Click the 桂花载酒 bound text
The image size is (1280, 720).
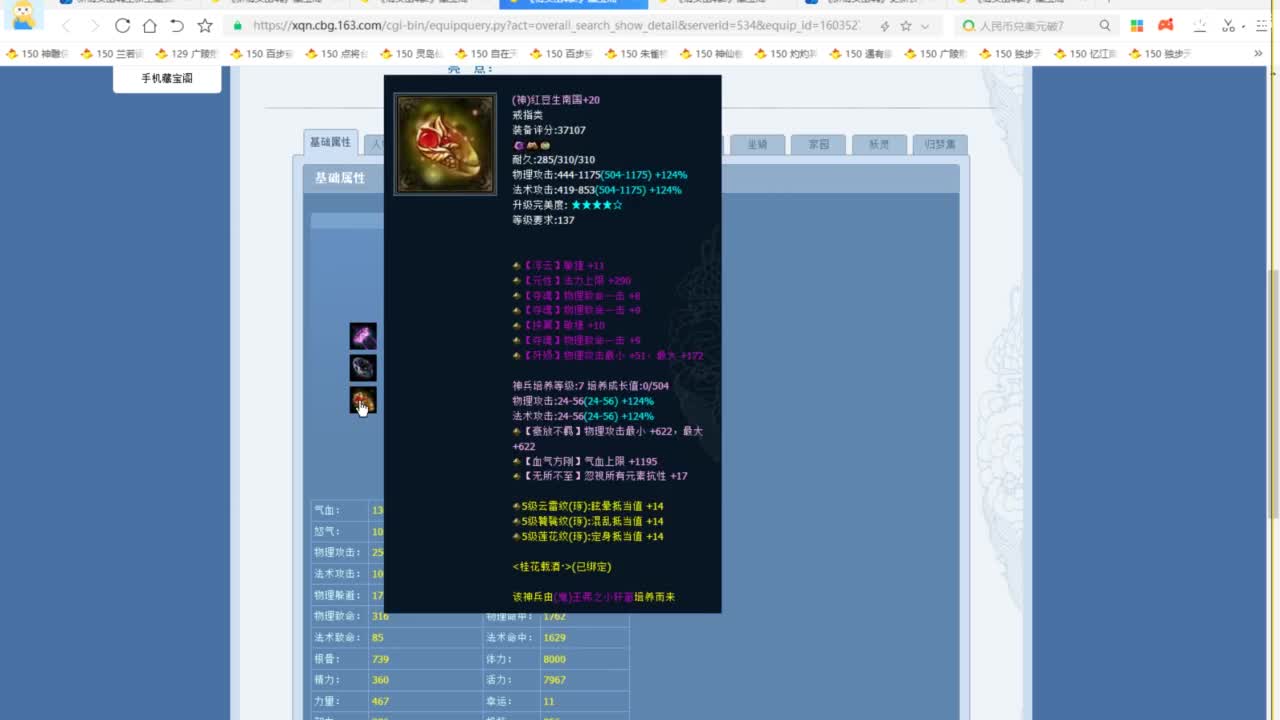(x=561, y=567)
